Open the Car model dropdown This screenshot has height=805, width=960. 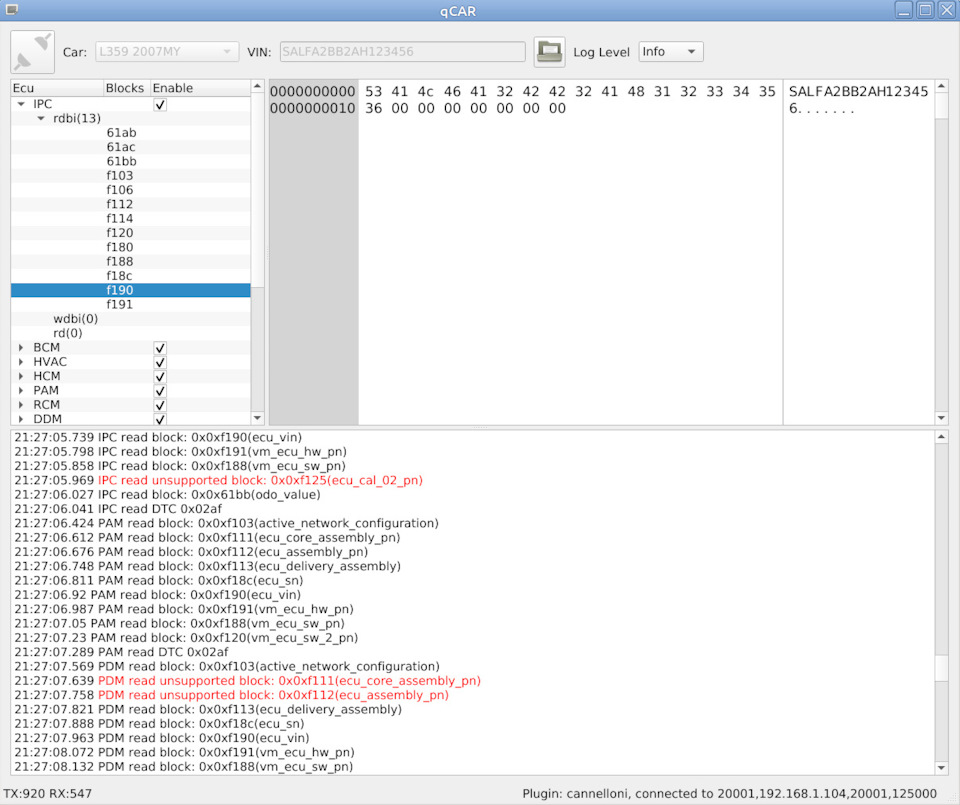167,52
